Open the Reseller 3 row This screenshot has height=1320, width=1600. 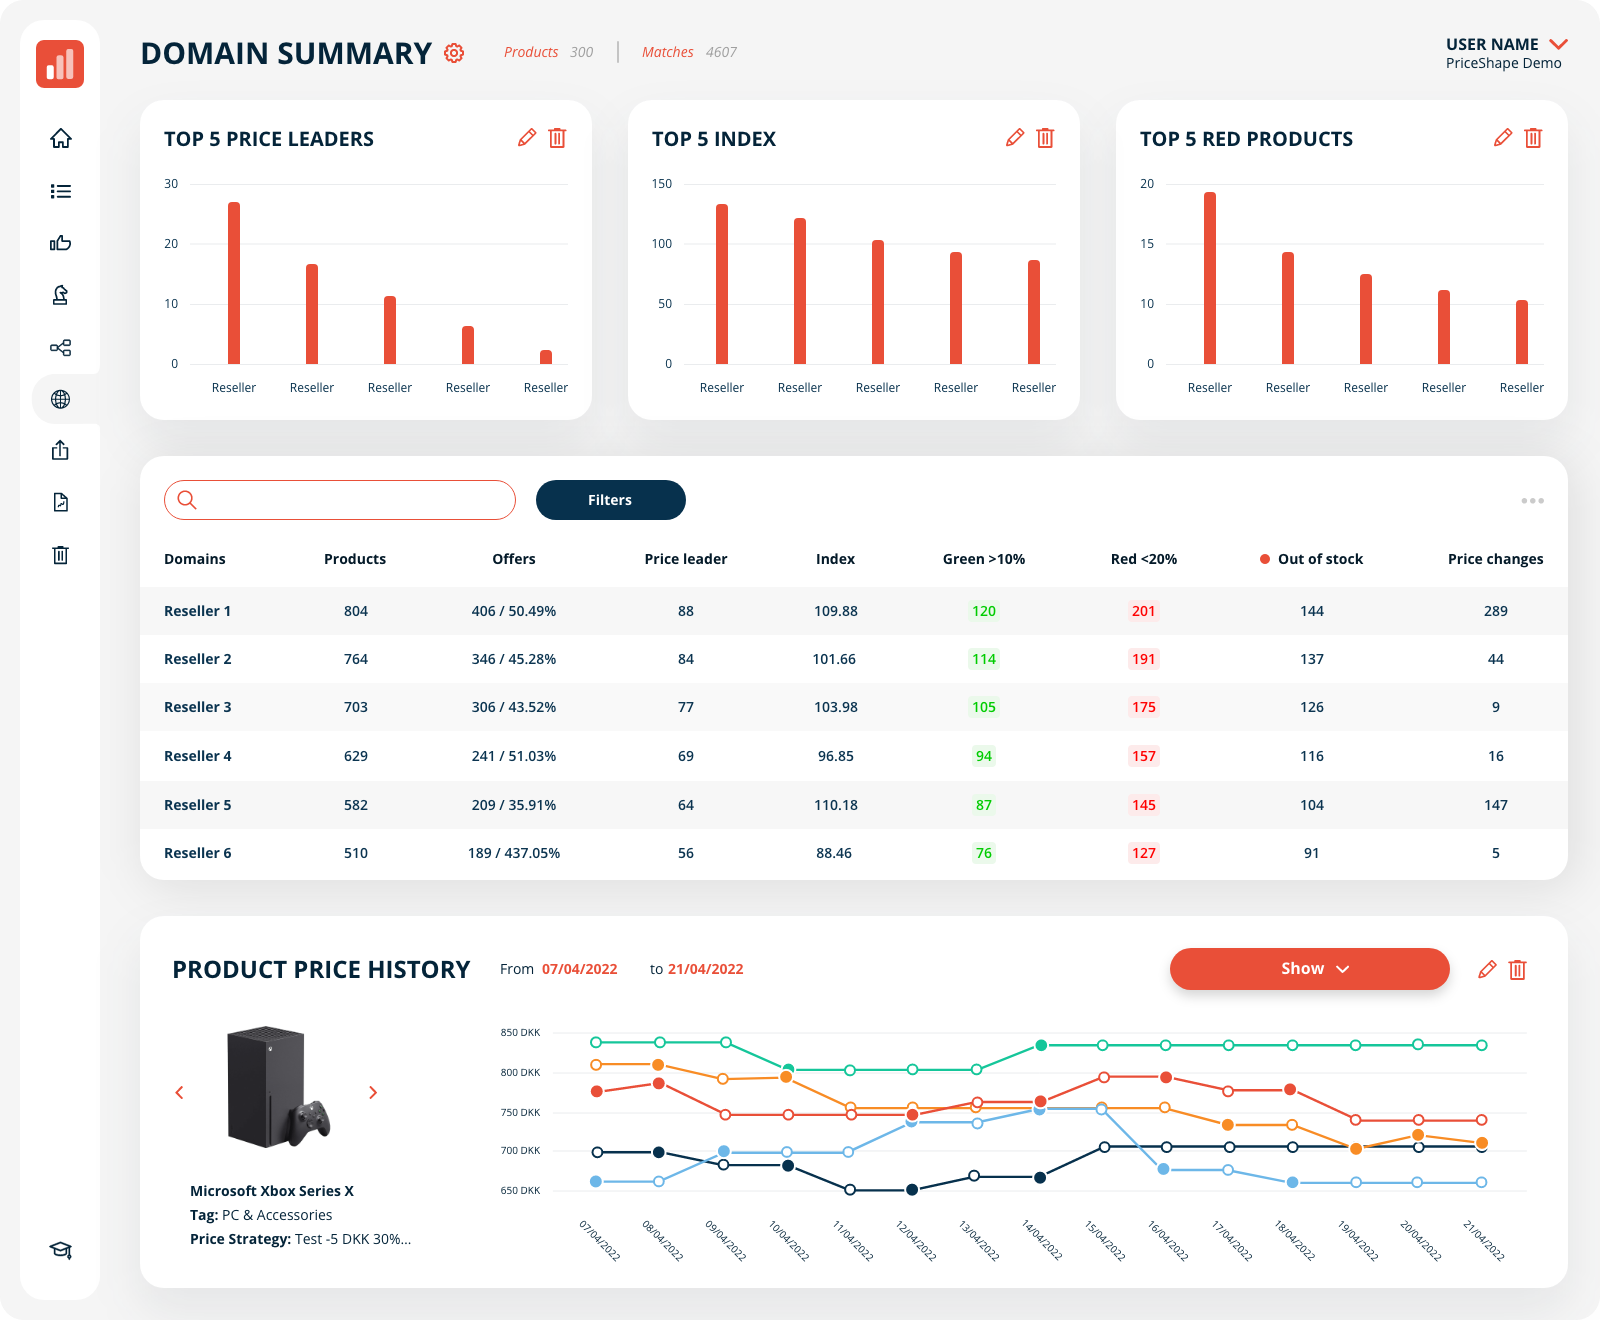854,707
